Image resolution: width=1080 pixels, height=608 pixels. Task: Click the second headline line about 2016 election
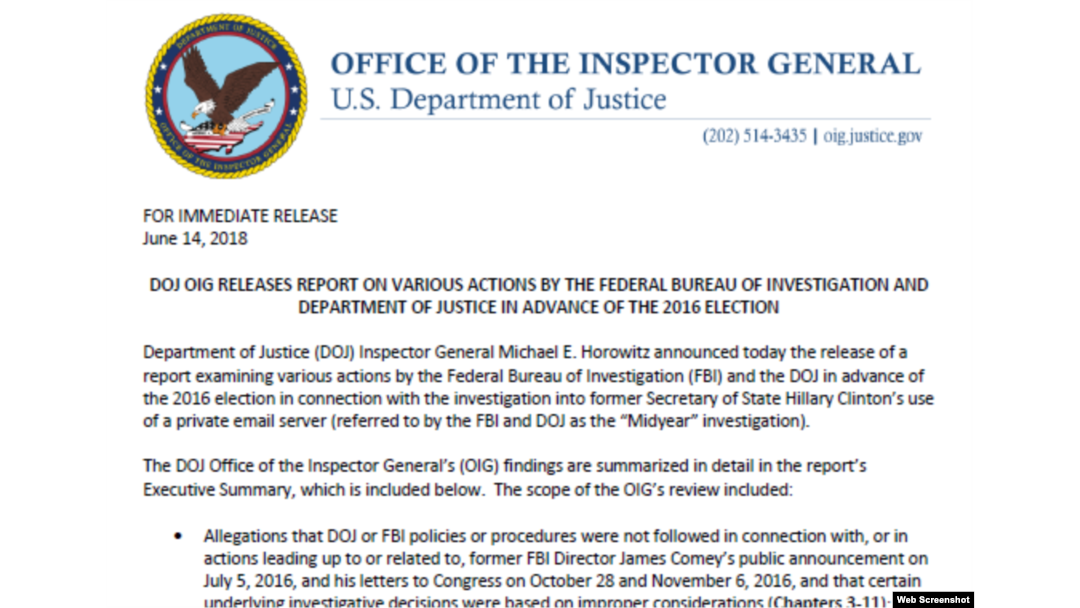[x=539, y=307]
